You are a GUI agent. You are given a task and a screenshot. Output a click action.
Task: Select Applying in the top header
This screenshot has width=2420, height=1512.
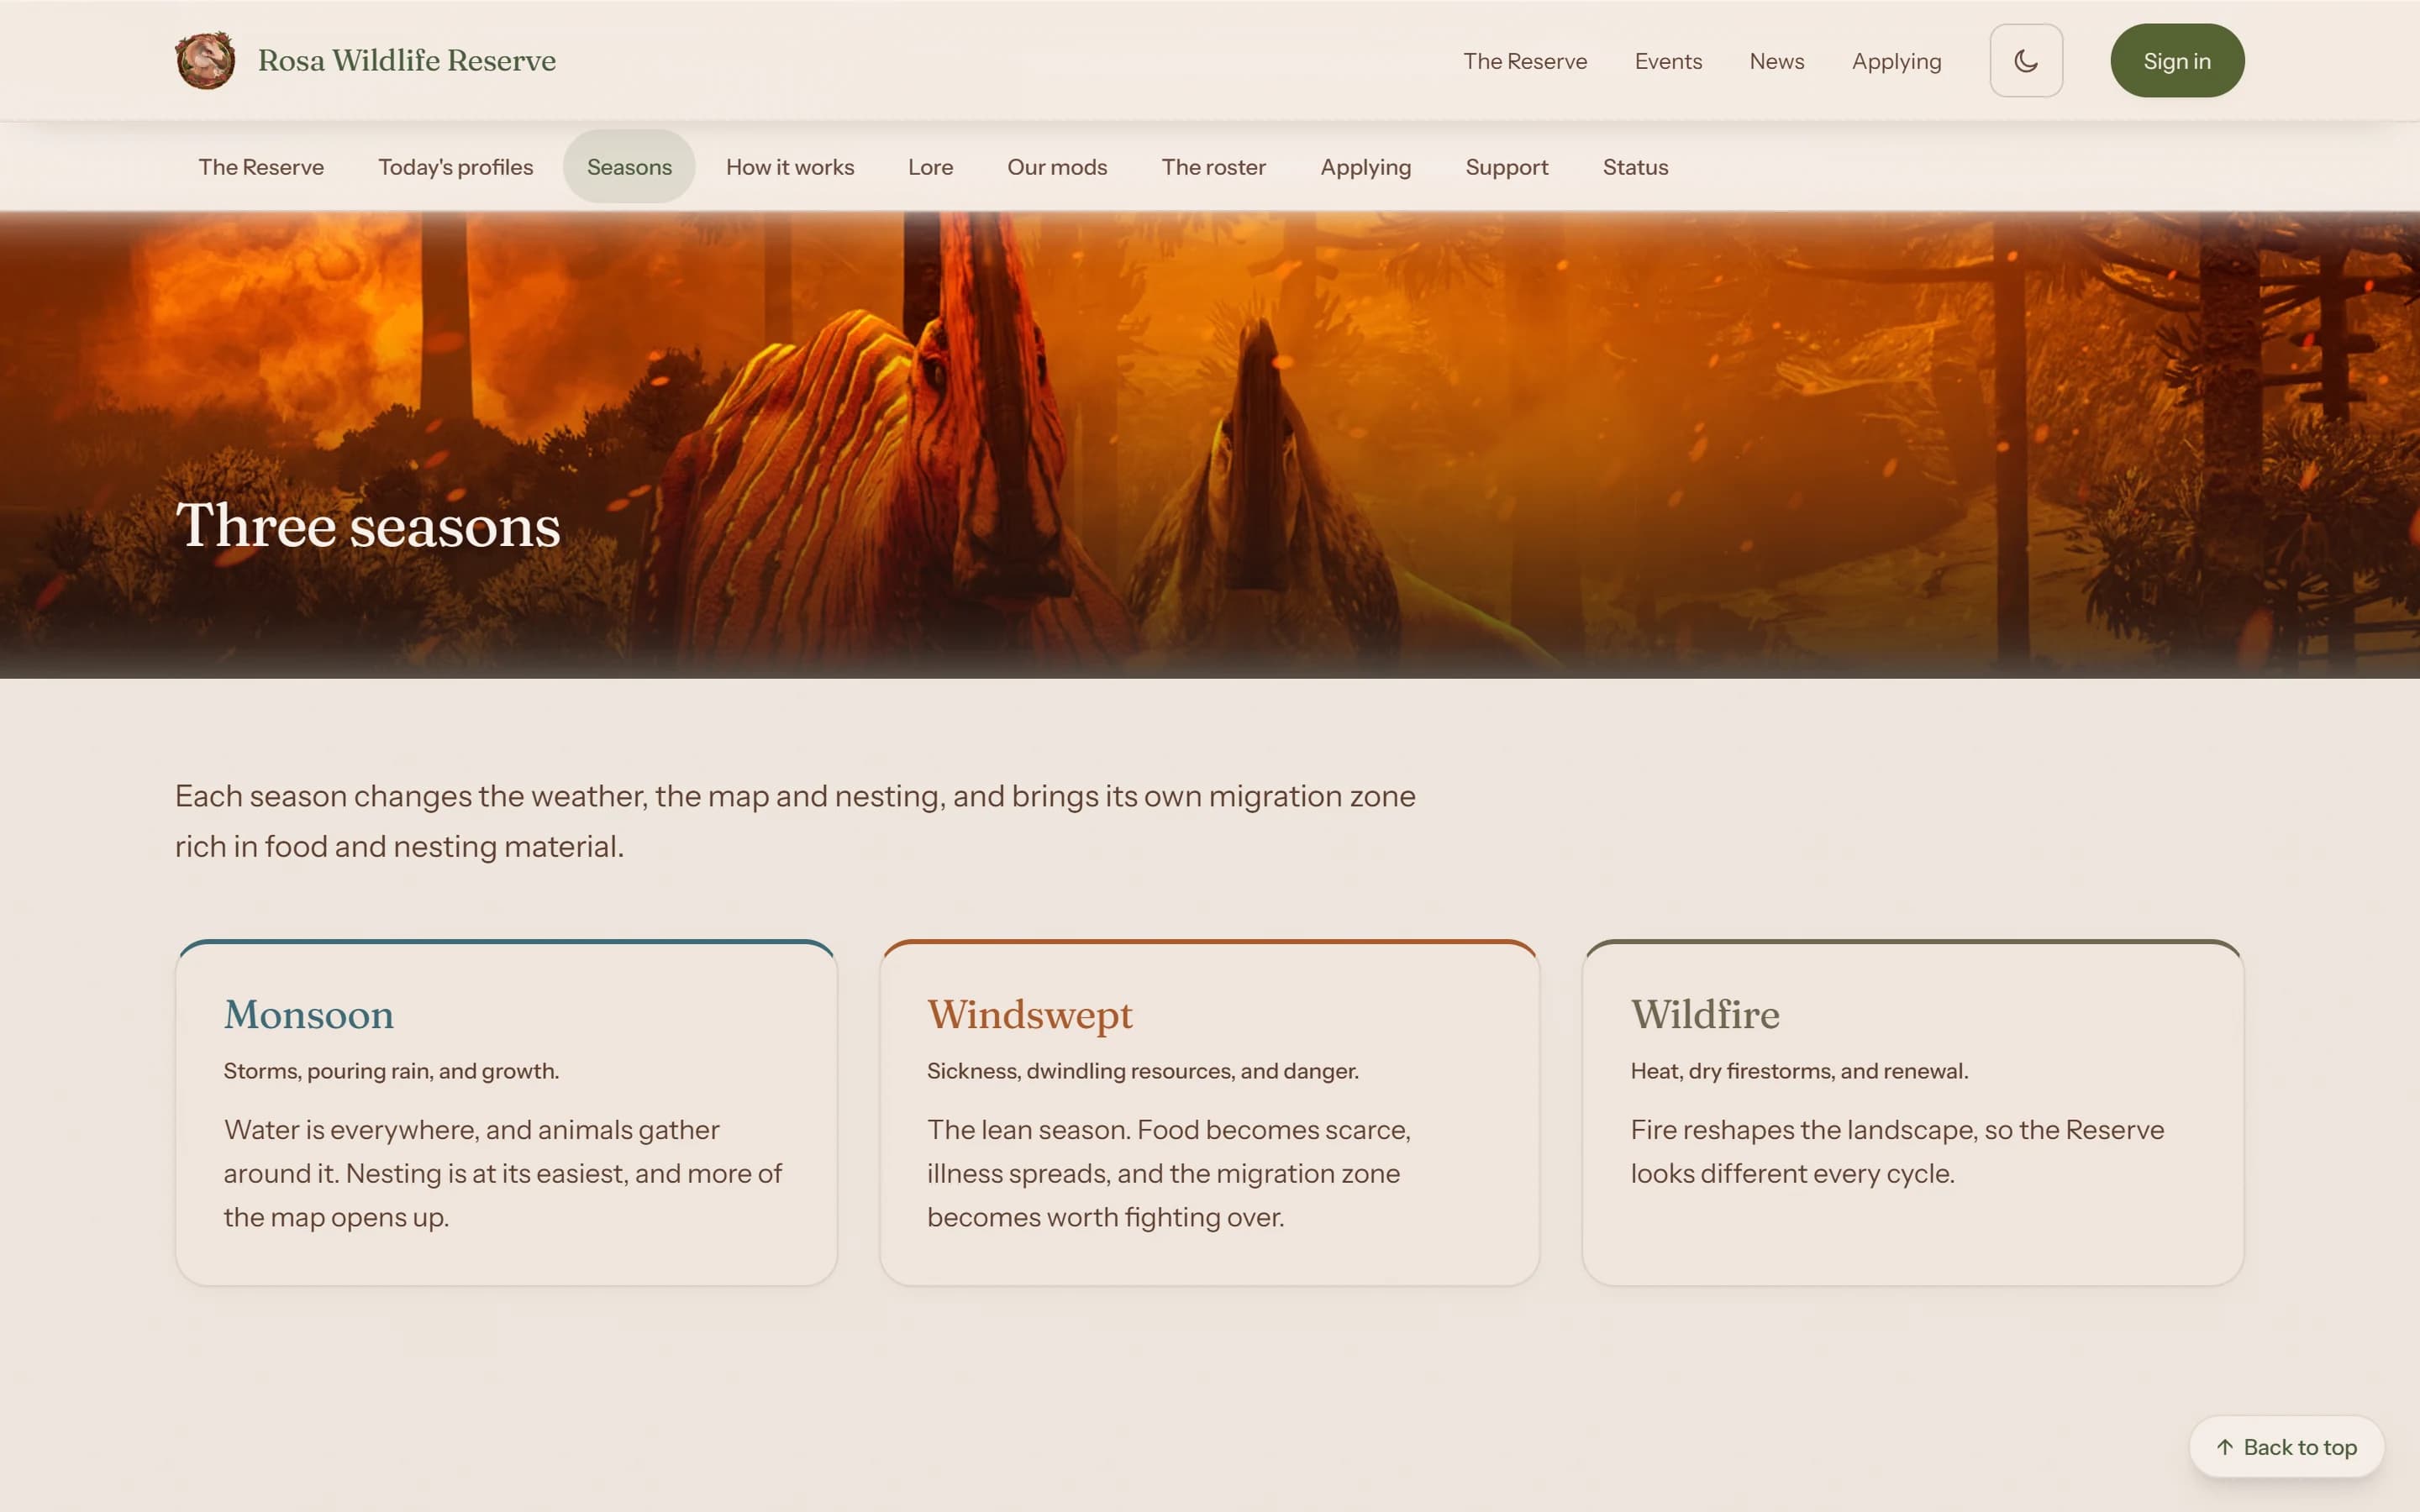click(x=1896, y=61)
